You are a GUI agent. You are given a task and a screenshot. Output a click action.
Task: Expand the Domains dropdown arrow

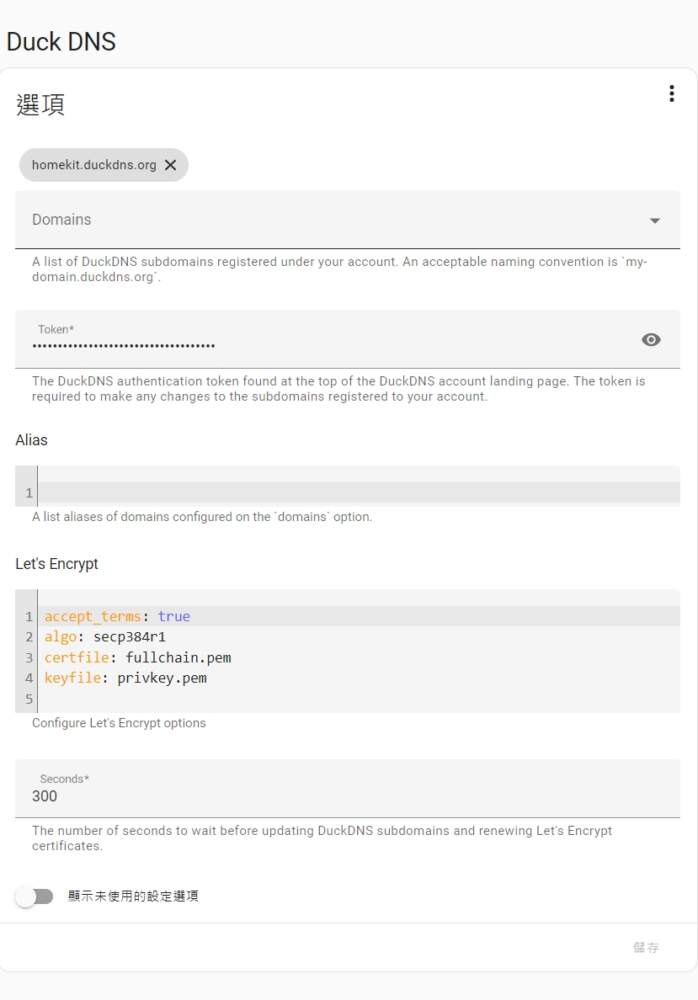pyautogui.click(x=655, y=220)
